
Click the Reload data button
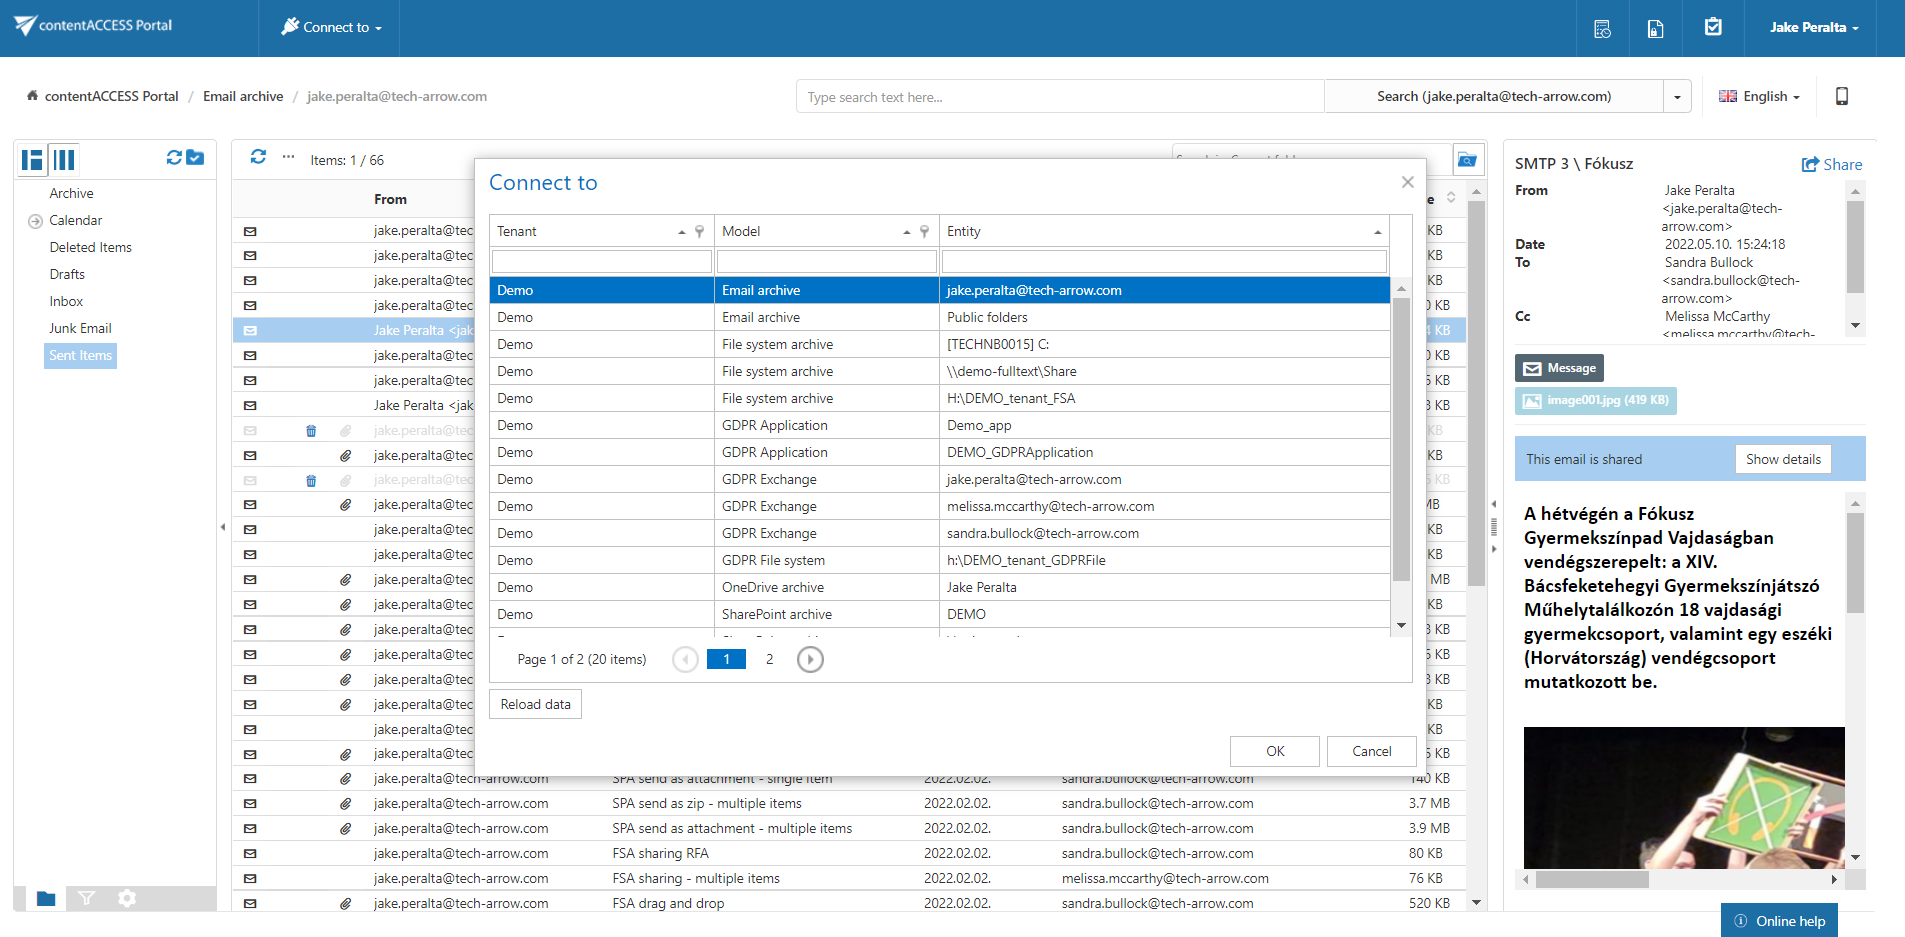pyautogui.click(x=535, y=704)
